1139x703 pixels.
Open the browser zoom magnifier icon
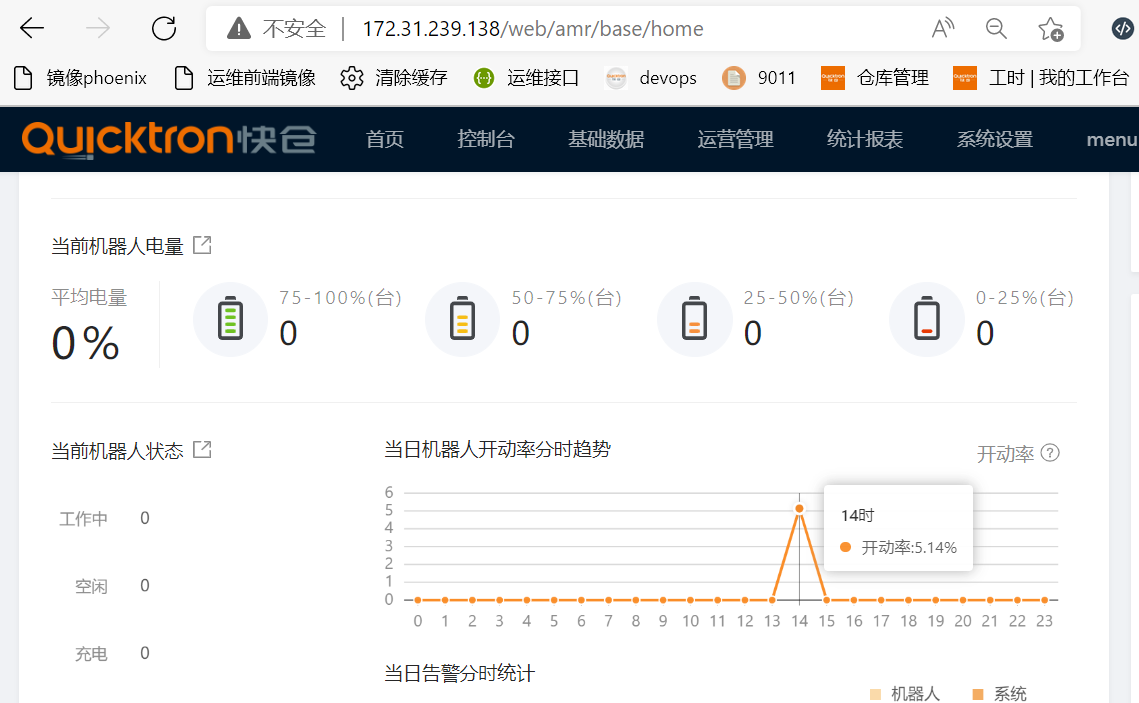[996, 29]
